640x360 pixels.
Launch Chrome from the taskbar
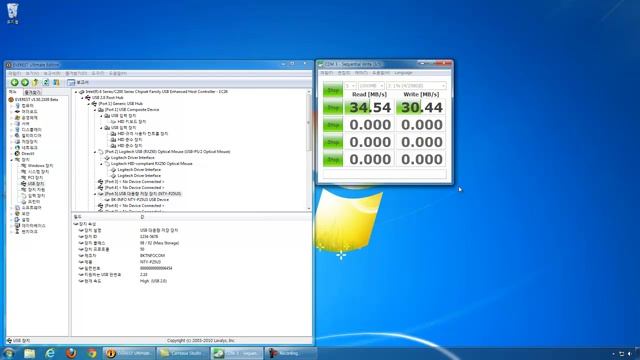pyautogui.click(x=91, y=353)
